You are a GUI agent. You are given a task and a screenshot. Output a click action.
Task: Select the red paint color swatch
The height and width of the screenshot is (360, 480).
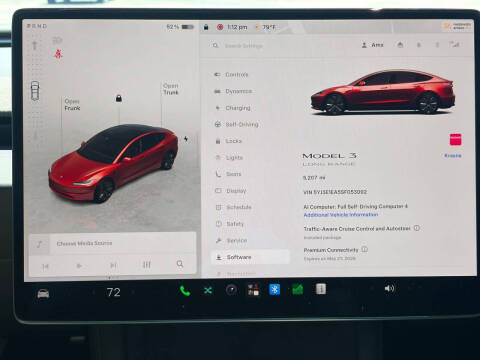click(x=455, y=139)
